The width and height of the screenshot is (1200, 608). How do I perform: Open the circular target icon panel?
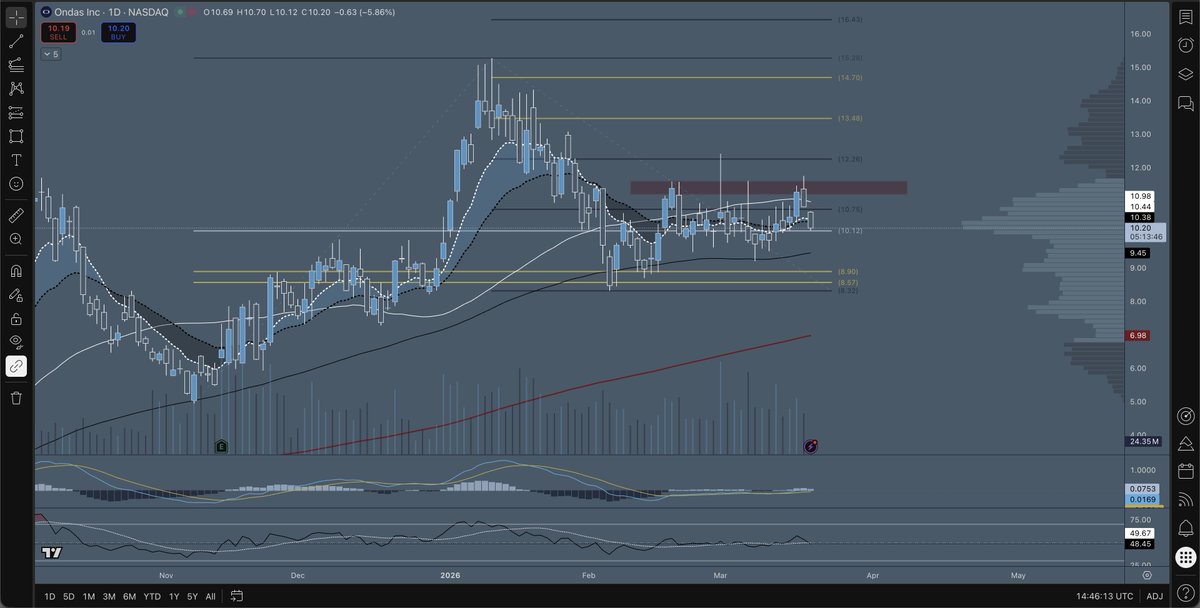(1185, 415)
